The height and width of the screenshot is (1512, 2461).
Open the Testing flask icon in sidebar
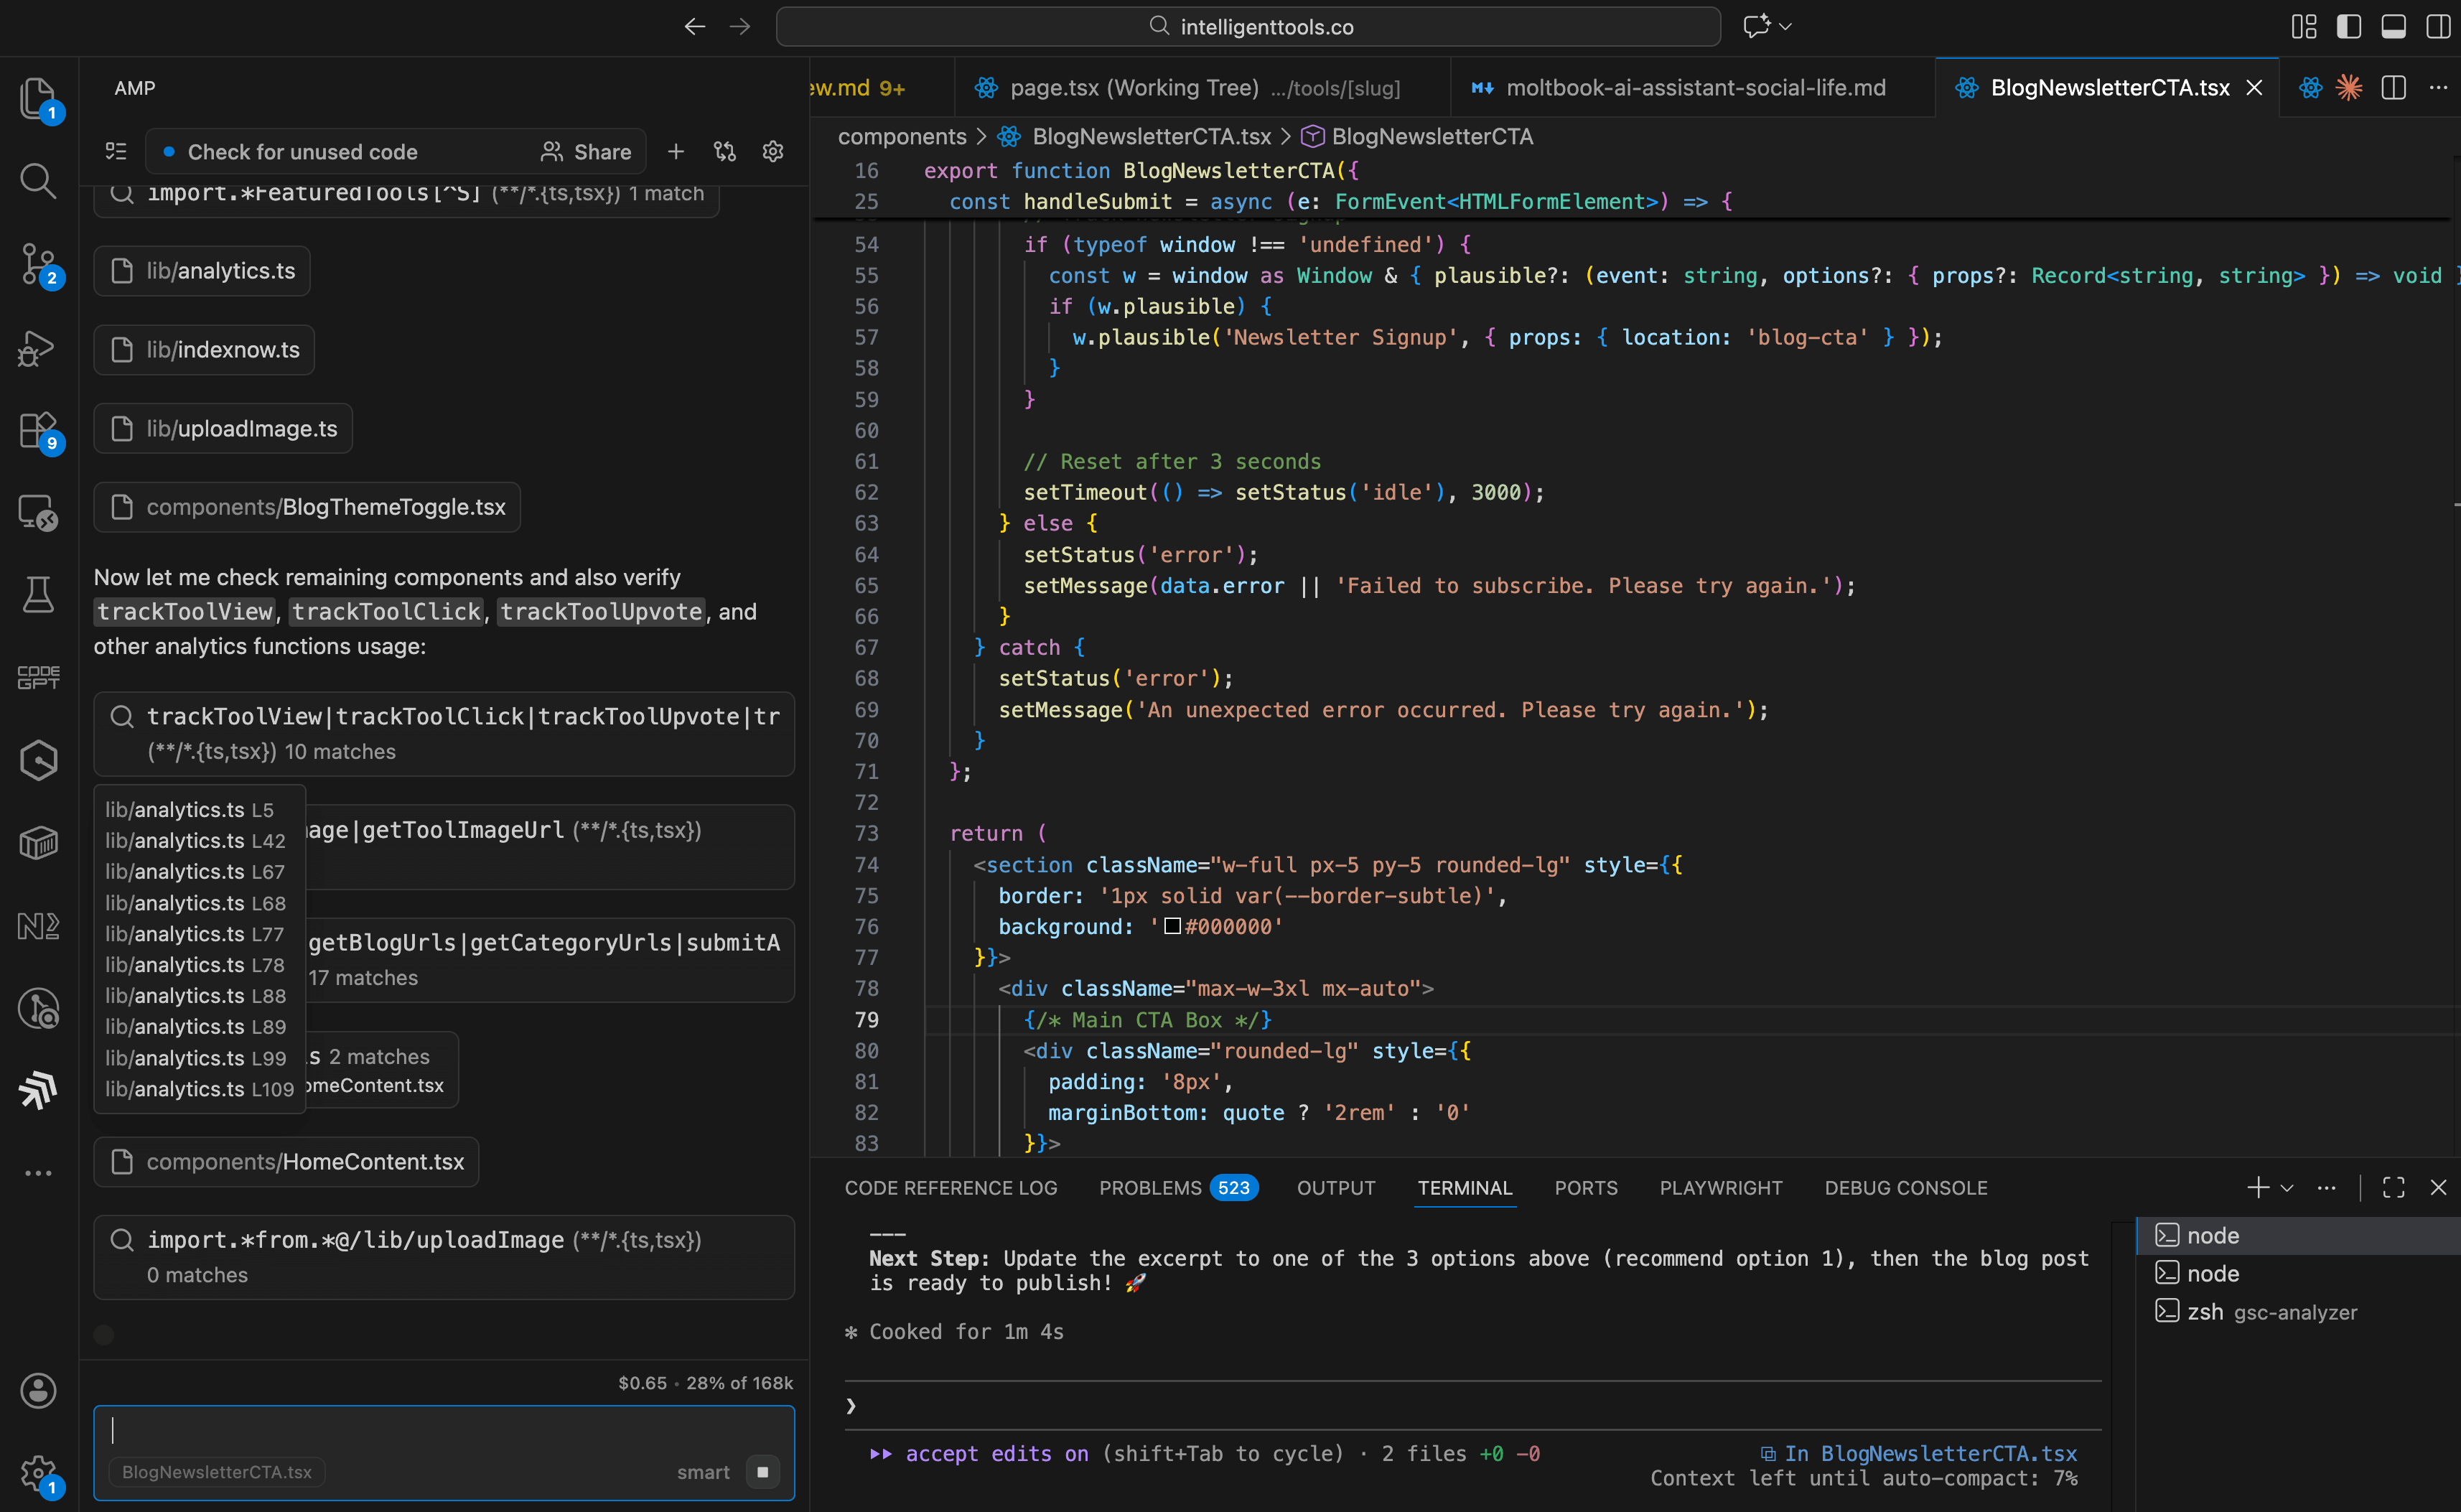(37, 594)
